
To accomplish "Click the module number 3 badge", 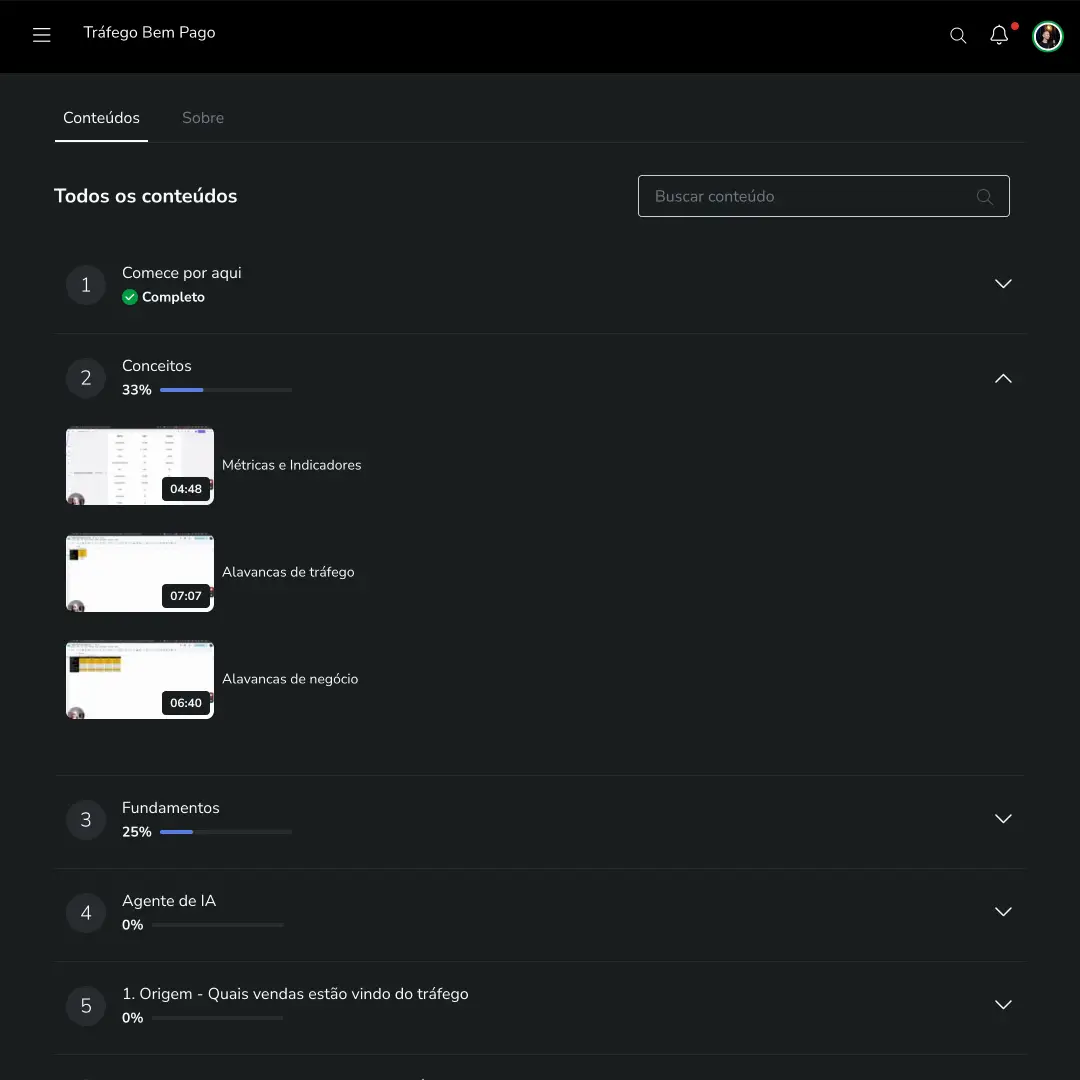I will tap(85, 820).
